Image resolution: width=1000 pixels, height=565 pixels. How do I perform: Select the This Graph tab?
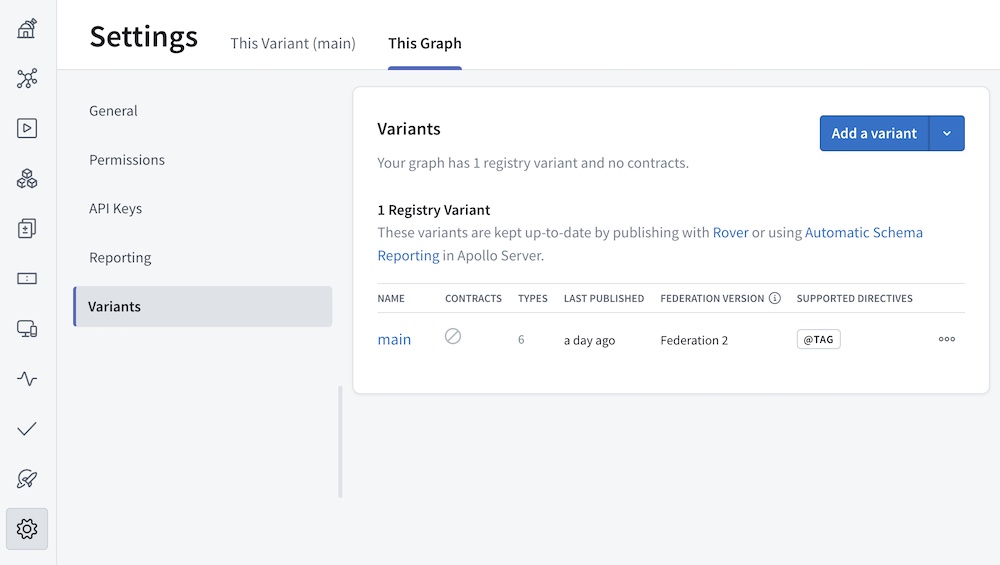tap(425, 43)
